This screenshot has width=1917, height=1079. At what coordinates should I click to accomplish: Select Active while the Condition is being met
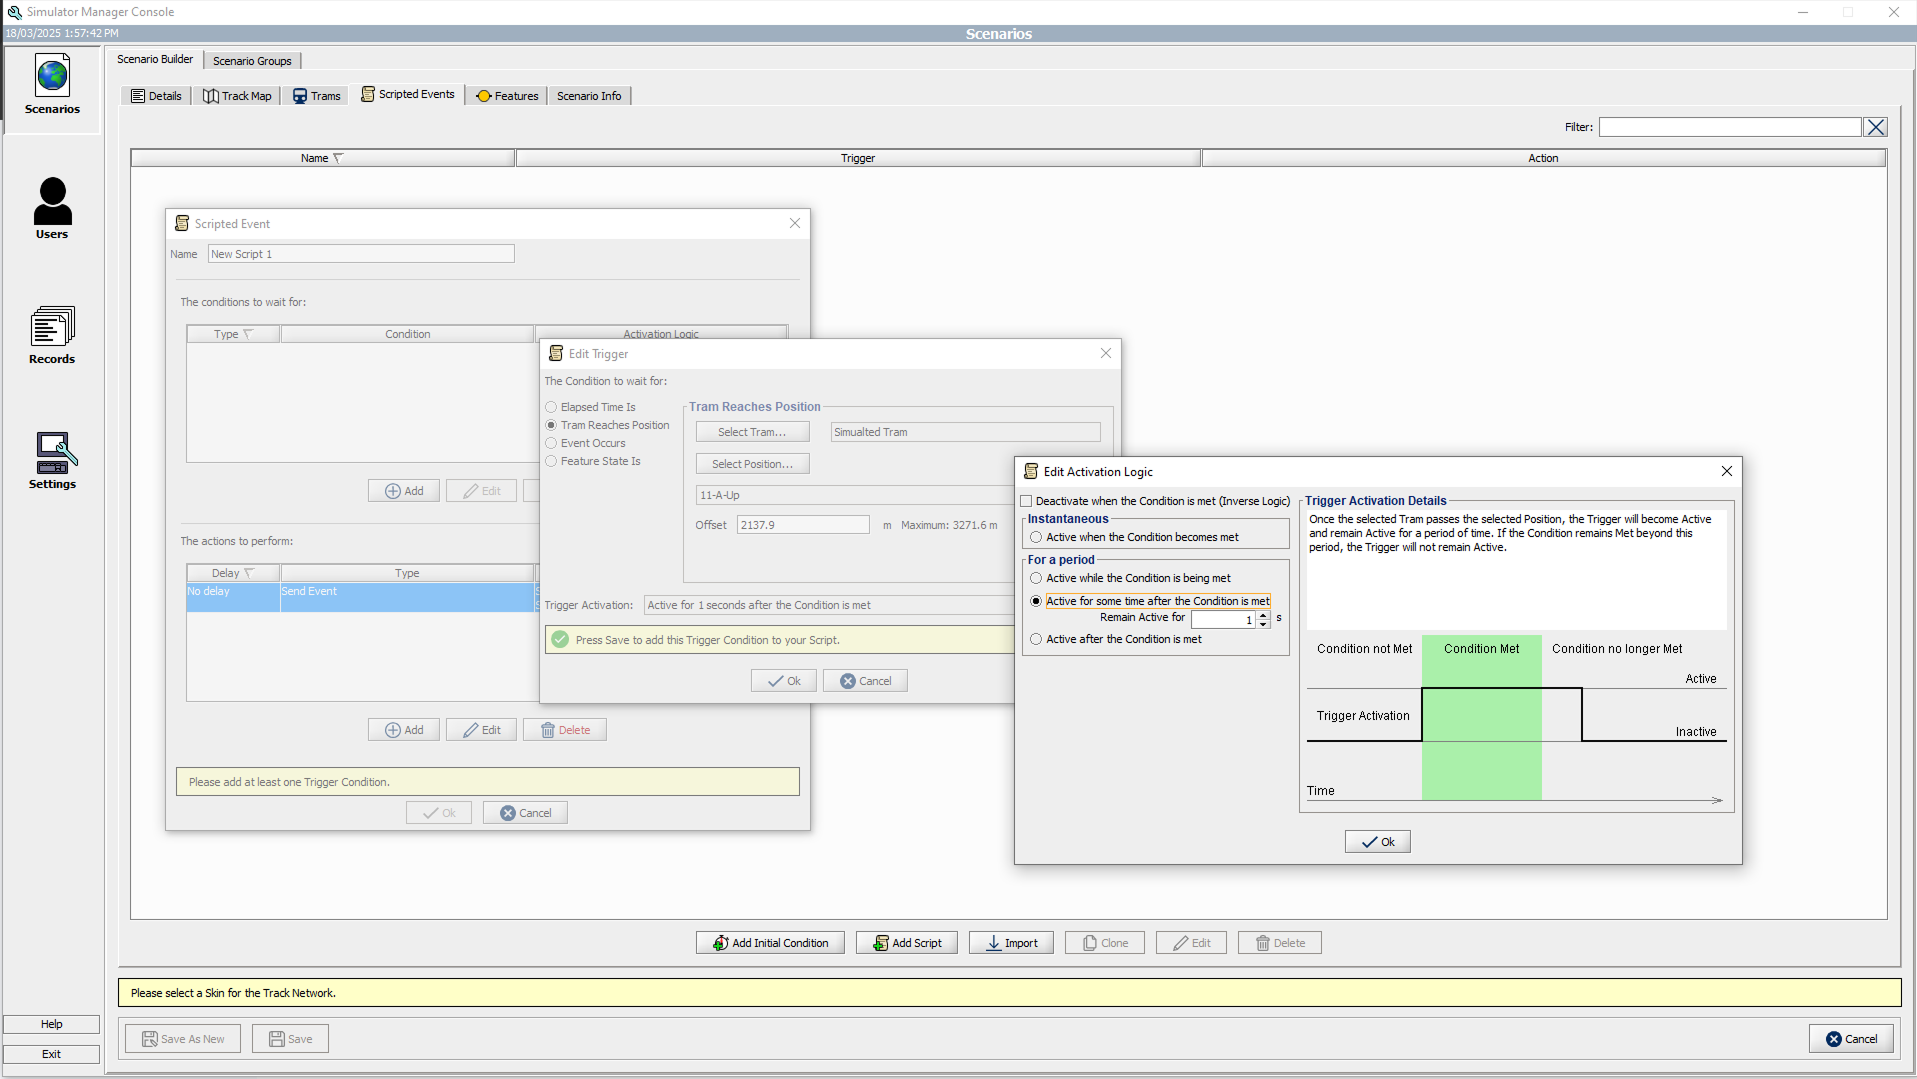(x=1036, y=578)
